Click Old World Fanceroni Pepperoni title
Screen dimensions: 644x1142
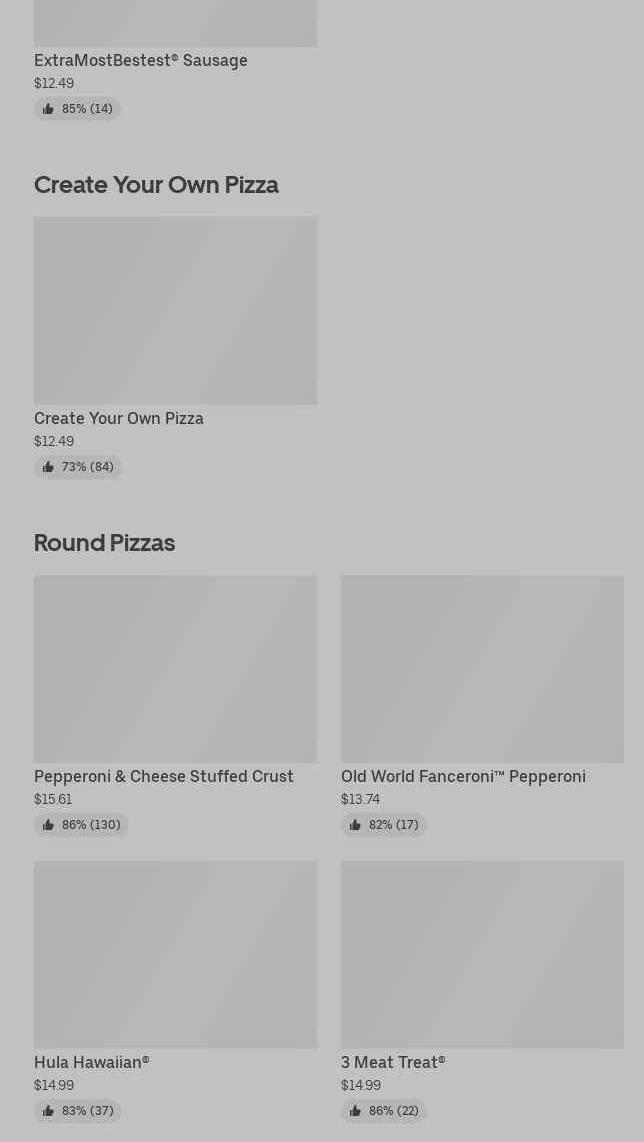(463, 777)
